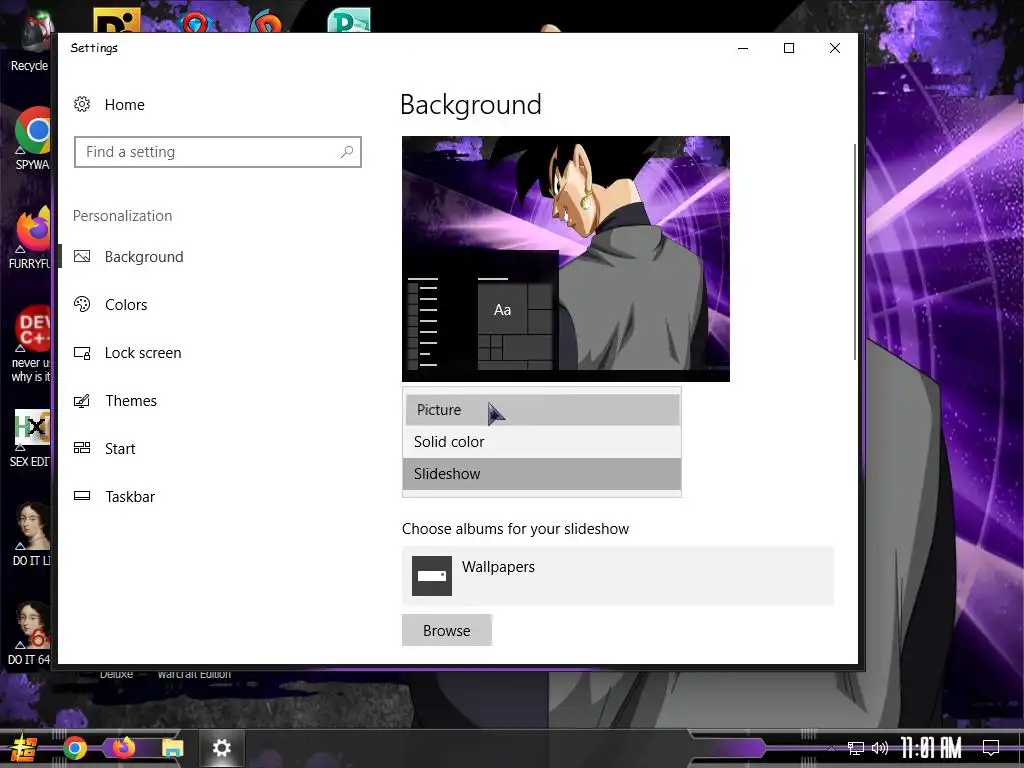
Task: Click the volume speaker tray icon
Action: click(880, 748)
